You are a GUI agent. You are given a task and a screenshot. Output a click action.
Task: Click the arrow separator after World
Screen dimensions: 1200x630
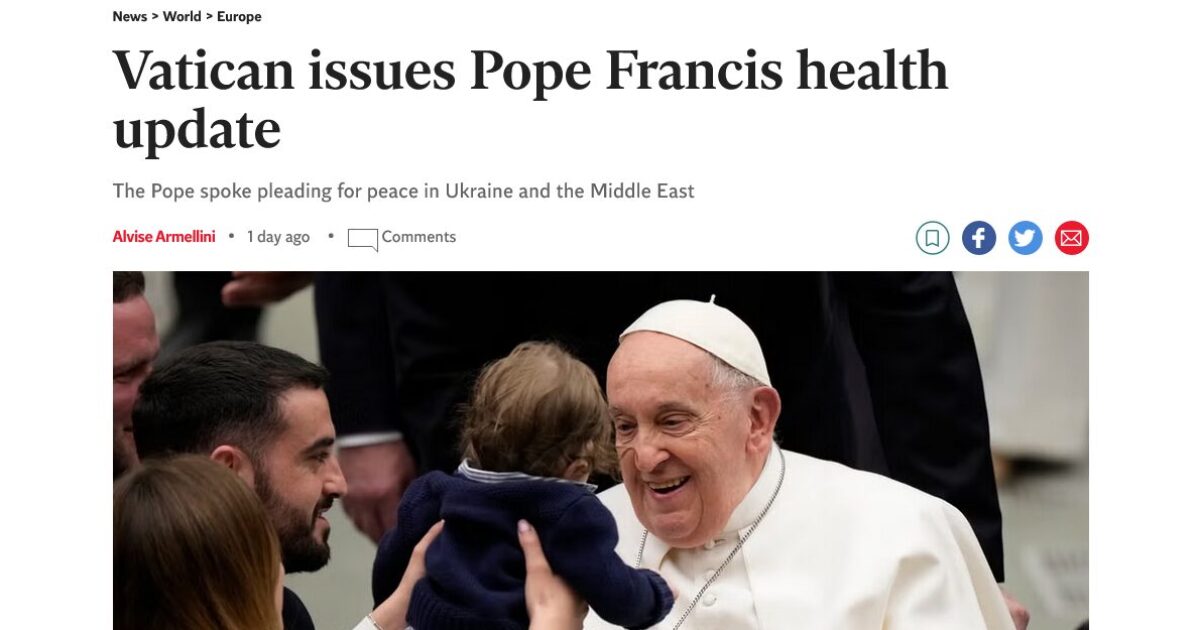coord(209,16)
